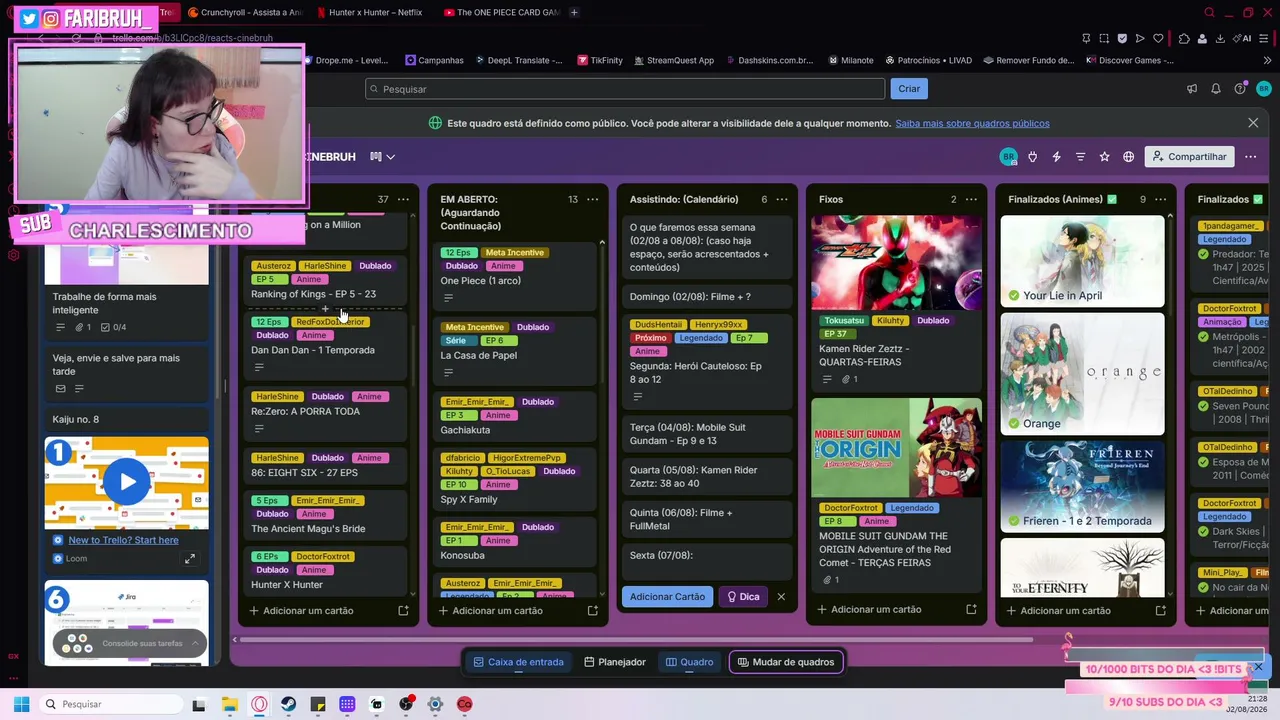Open list actions for EM ABERTO list
Screen dimensions: 1280x720
(x=592, y=199)
